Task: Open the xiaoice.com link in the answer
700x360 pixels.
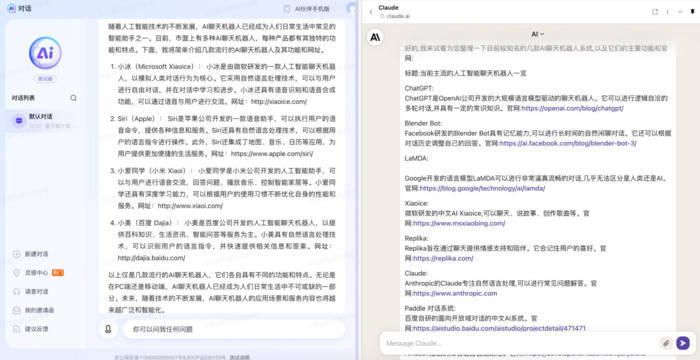Action: pos(279,101)
